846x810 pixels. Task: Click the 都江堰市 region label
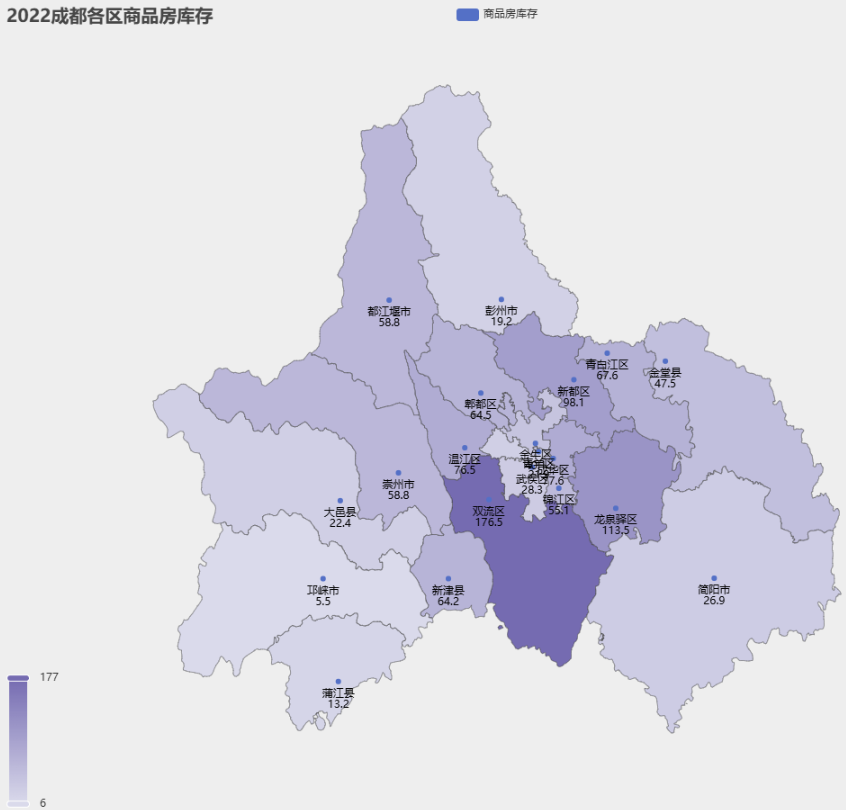[x=389, y=311]
